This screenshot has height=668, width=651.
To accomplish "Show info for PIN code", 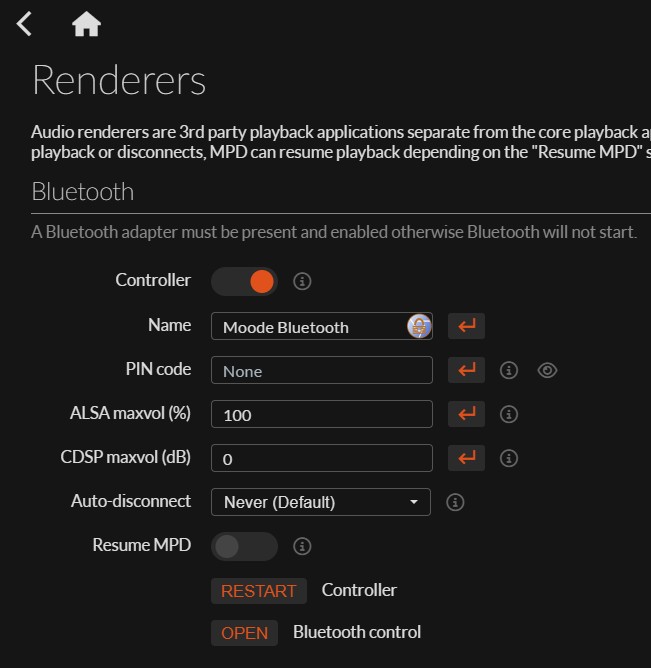I will (x=508, y=370).
